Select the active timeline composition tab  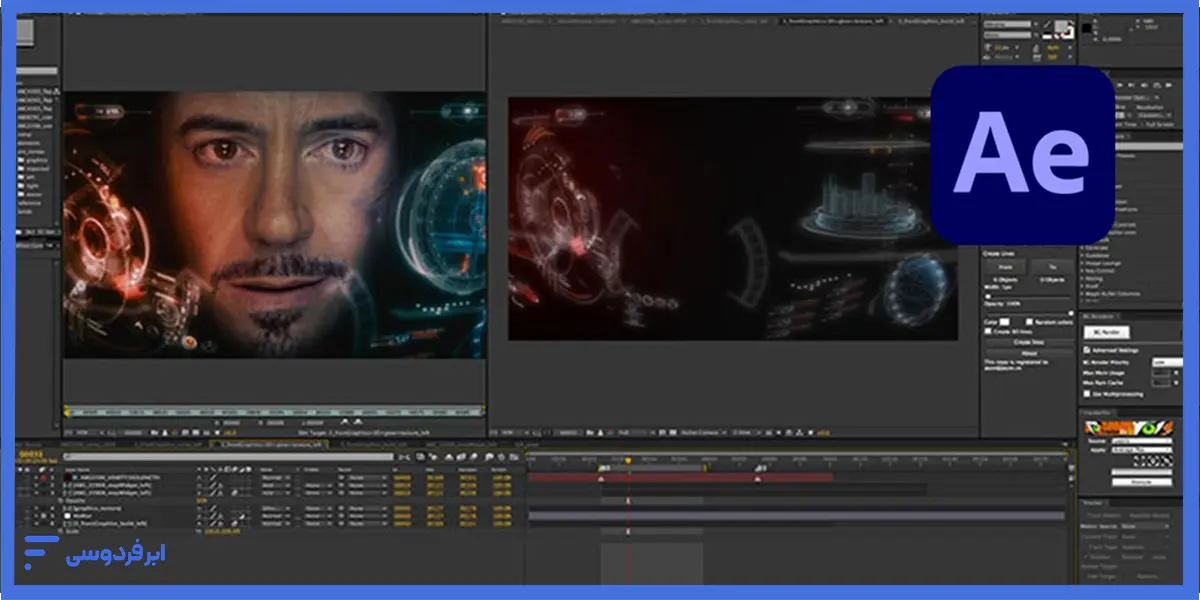click(270, 445)
